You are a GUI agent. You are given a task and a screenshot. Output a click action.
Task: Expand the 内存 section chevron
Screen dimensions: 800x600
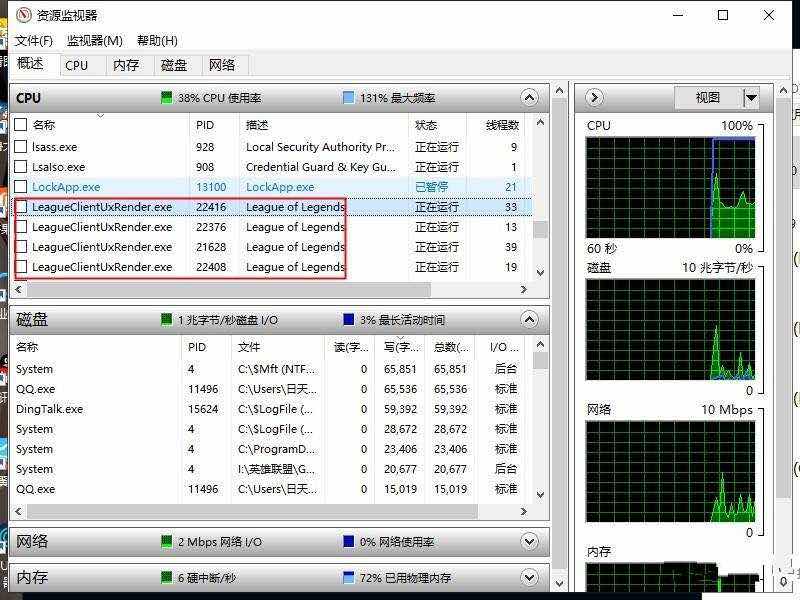529,578
